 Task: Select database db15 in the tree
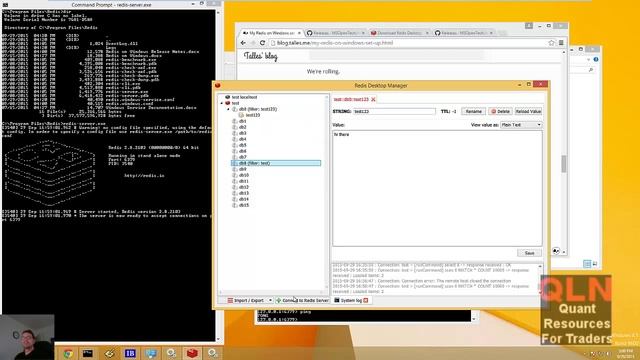[244, 205]
